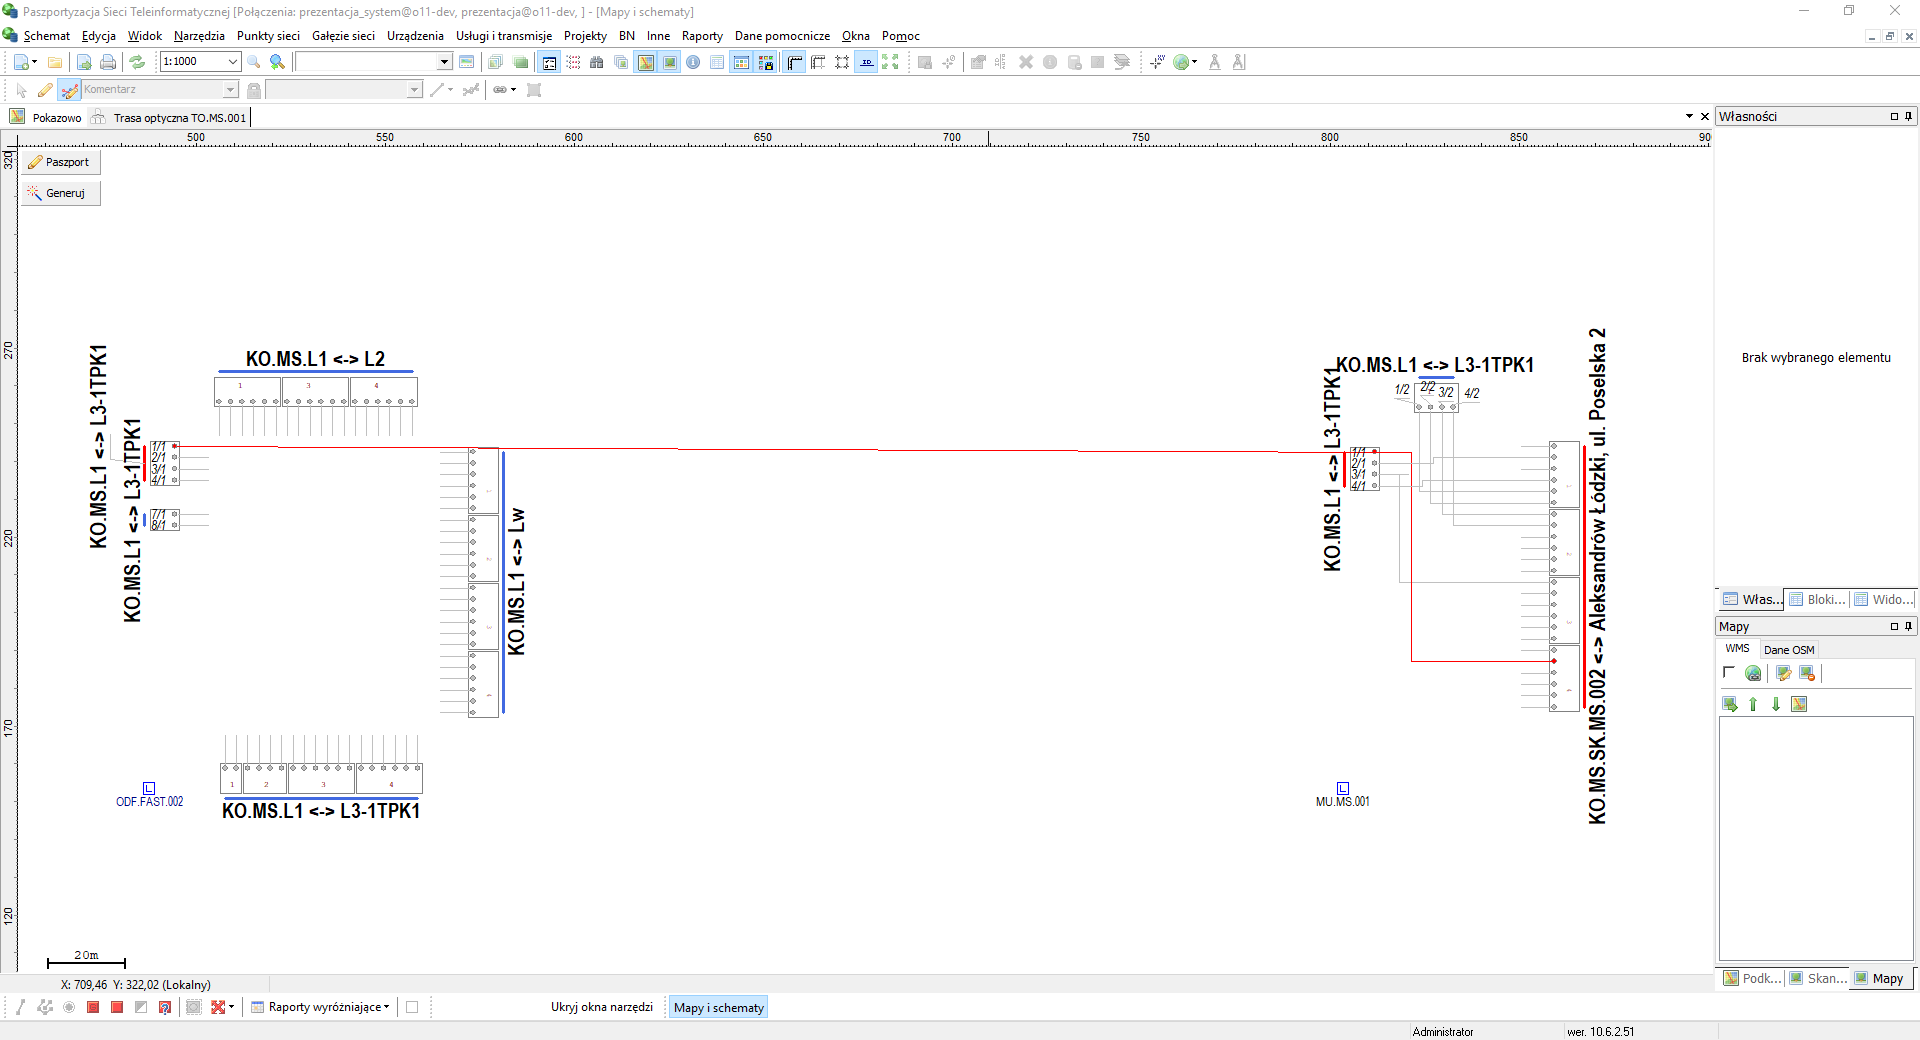Viewport: 1920px width, 1040px height.
Task: Click the green up arrow in Mapy panel
Action: coord(1753,704)
